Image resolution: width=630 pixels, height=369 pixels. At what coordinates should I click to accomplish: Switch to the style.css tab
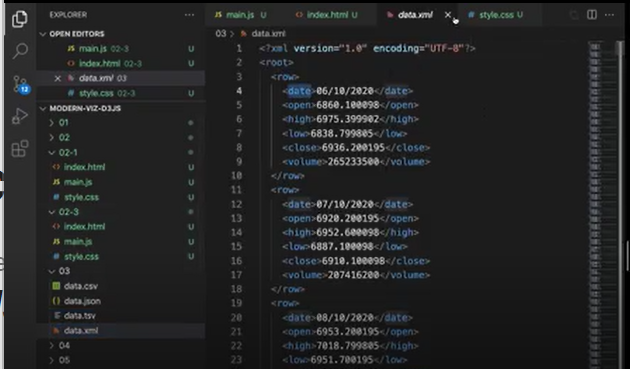click(497, 15)
